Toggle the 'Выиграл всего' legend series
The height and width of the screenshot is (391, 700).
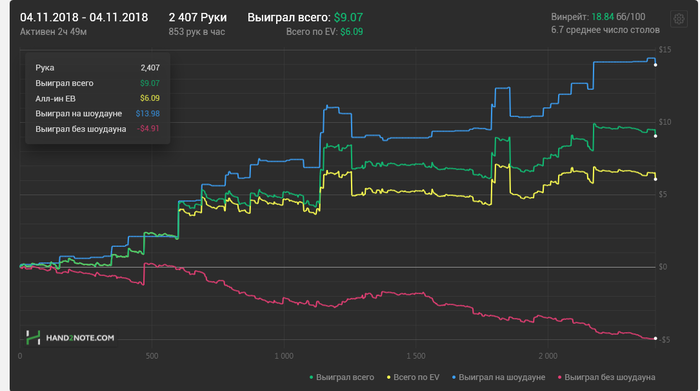342,377
